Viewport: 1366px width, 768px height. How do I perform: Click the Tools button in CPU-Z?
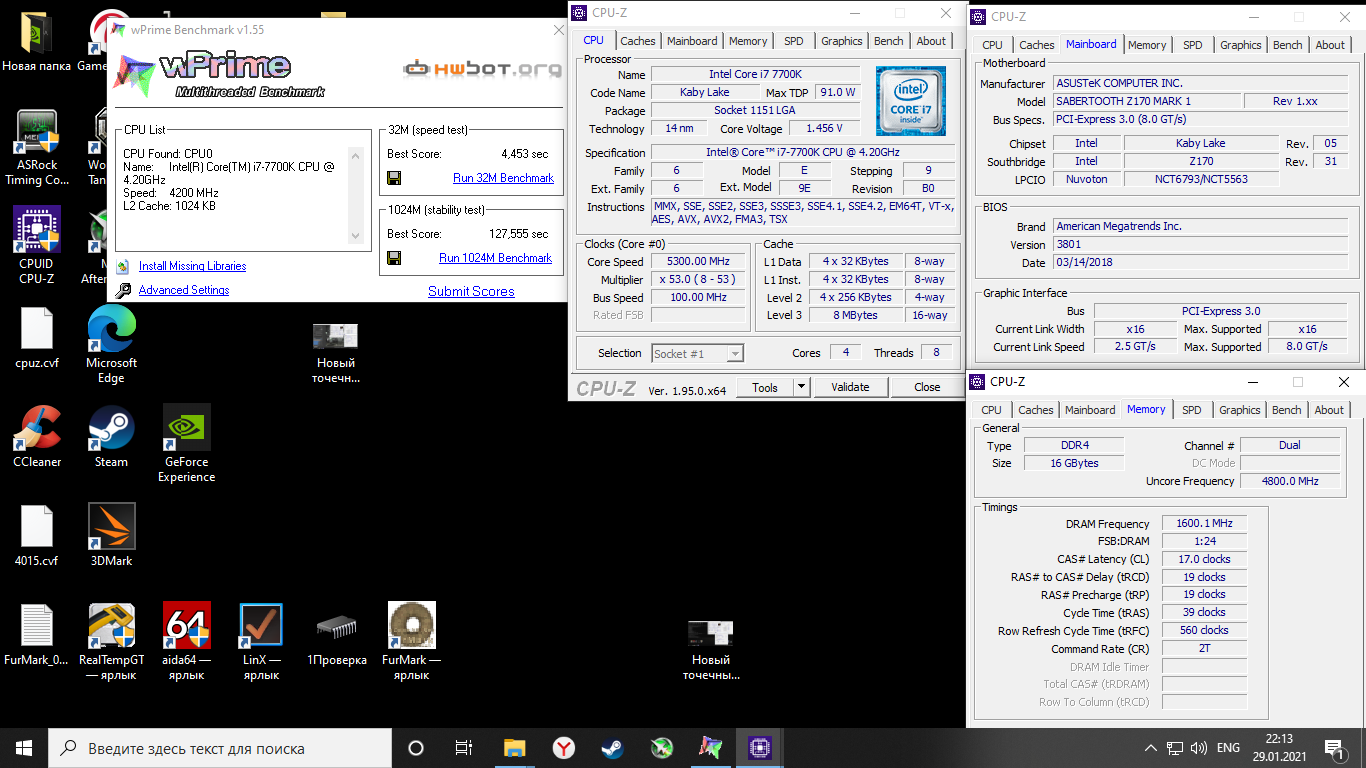[765, 387]
